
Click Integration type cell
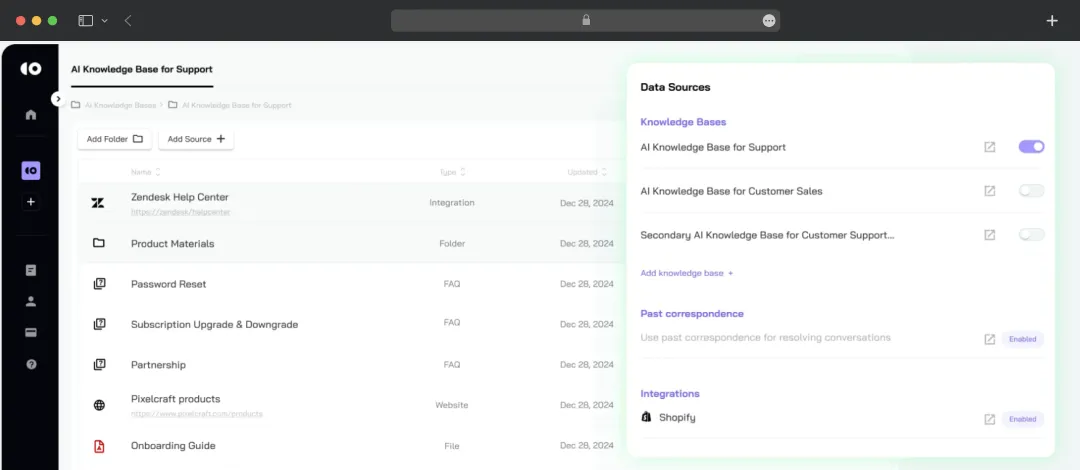(x=452, y=203)
